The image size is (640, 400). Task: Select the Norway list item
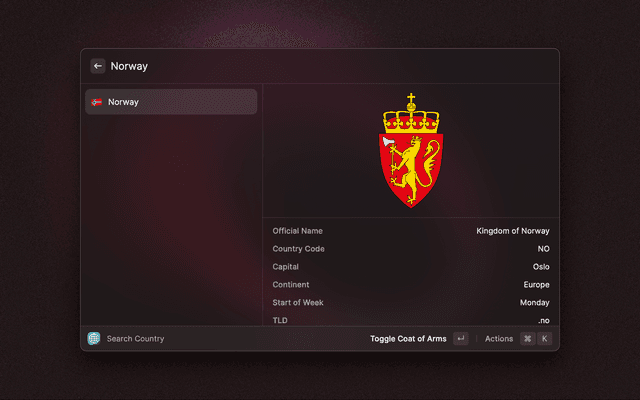pyautogui.click(x=171, y=102)
